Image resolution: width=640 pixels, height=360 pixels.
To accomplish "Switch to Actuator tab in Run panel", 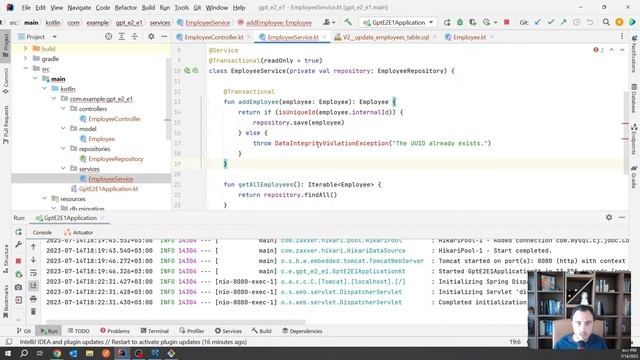I will [78, 232].
